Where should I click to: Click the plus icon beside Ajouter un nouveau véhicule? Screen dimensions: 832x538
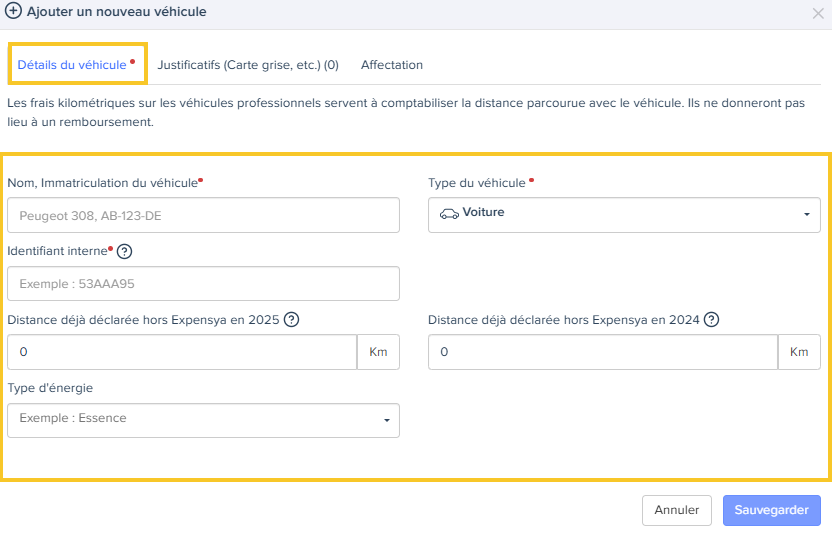pos(14,12)
